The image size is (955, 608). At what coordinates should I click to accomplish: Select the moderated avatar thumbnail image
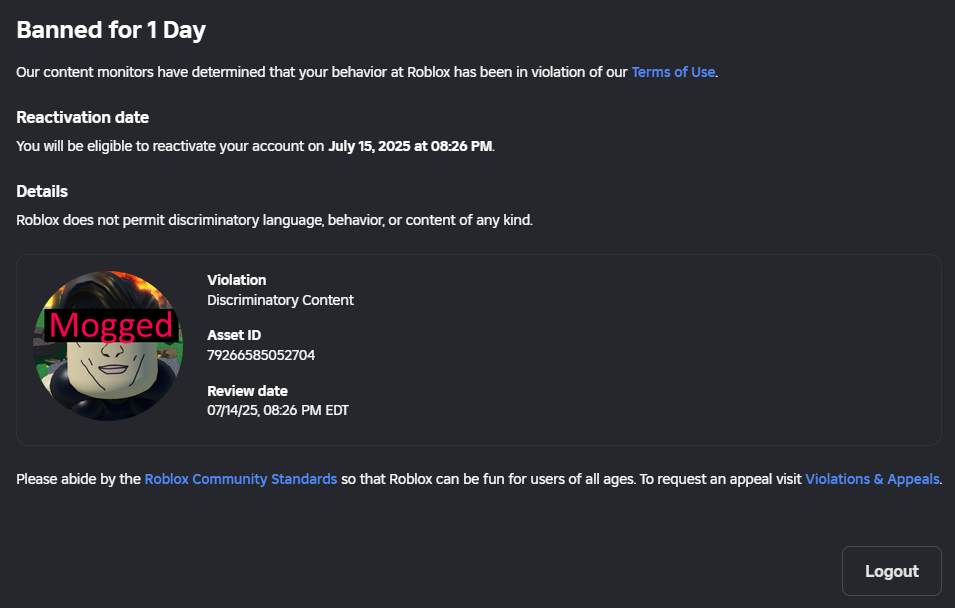click(x=108, y=346)
